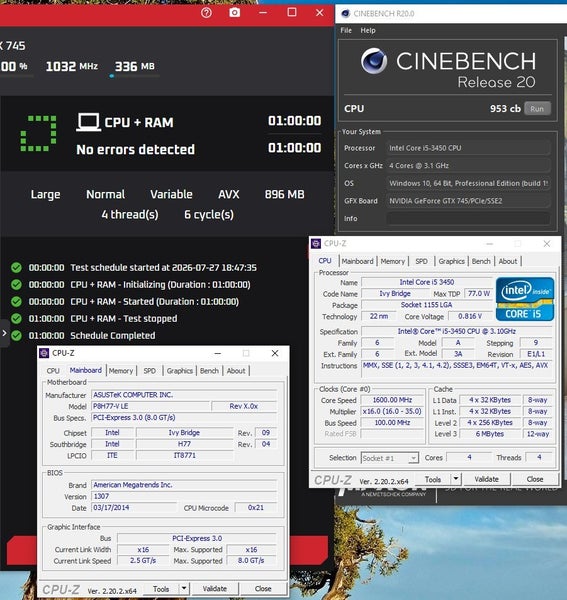Open Tools dropdown arrow in CPU window
567x600 pixels.
click(456, 479)
